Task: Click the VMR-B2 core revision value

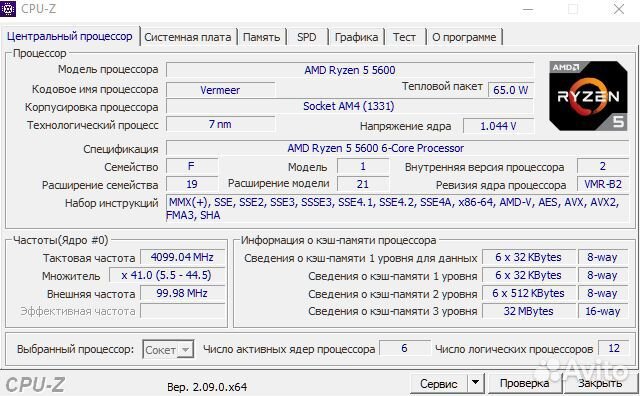Action: coord(603,184)
